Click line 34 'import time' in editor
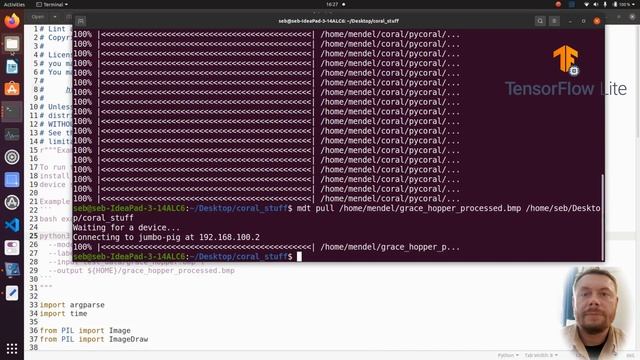The width and height of the screenshot is (640, 360). [x=63, y=313]
